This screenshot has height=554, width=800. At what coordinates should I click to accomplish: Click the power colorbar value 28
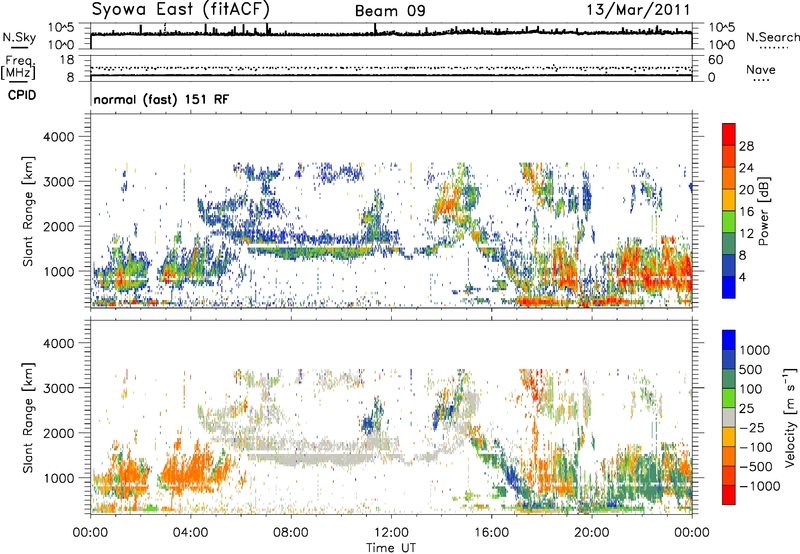click(746, 146)
